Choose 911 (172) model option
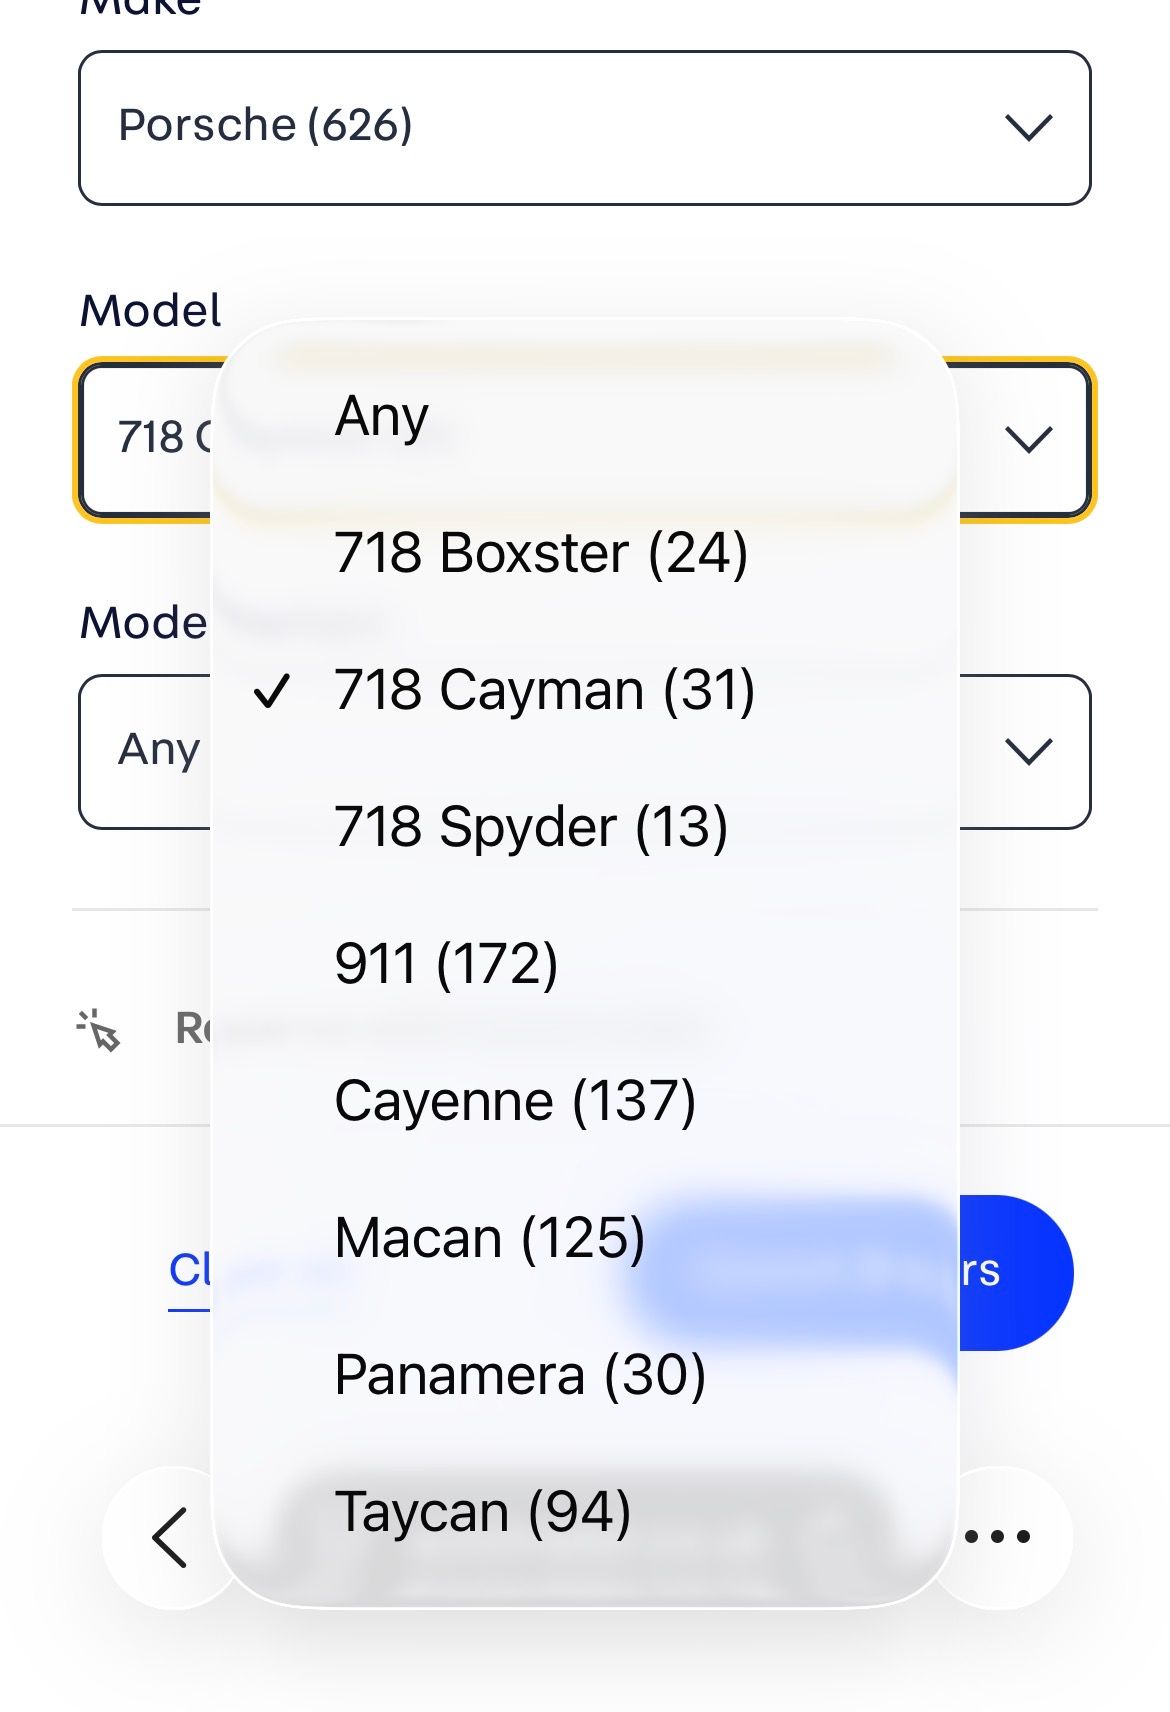 point(446,964)
